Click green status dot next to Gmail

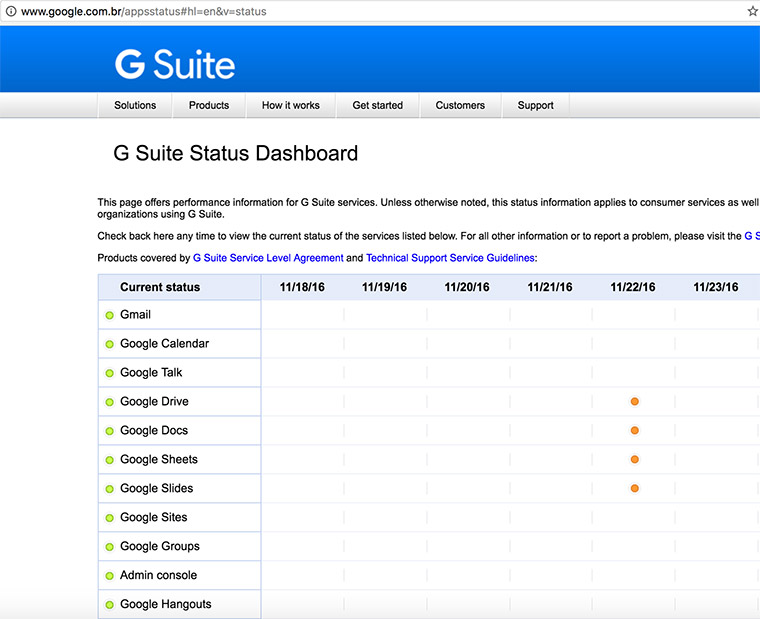click(110, 315)
